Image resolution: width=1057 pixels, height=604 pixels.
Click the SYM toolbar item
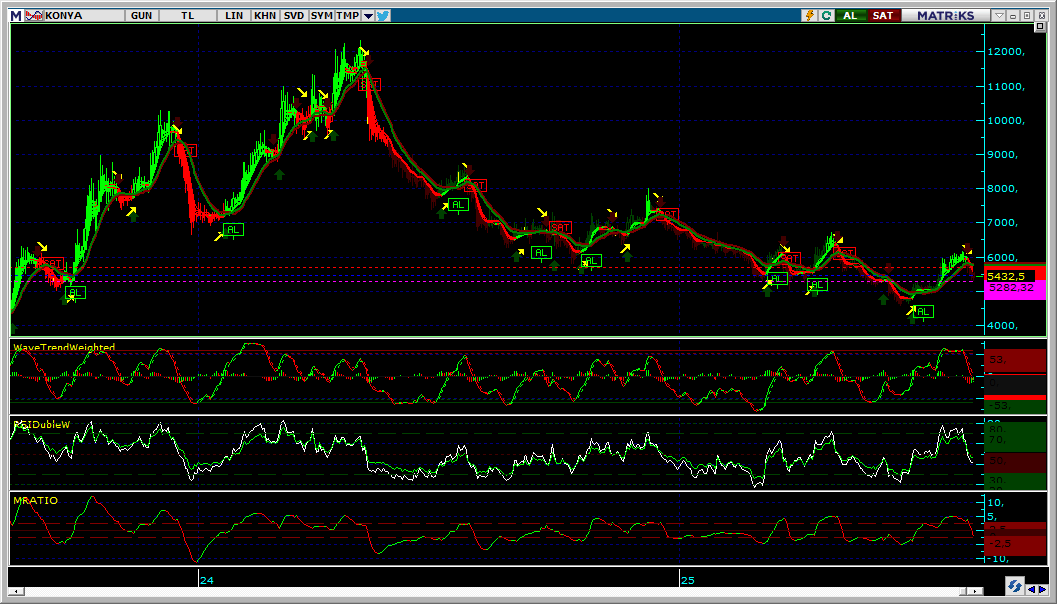click(x=322, y=15)
